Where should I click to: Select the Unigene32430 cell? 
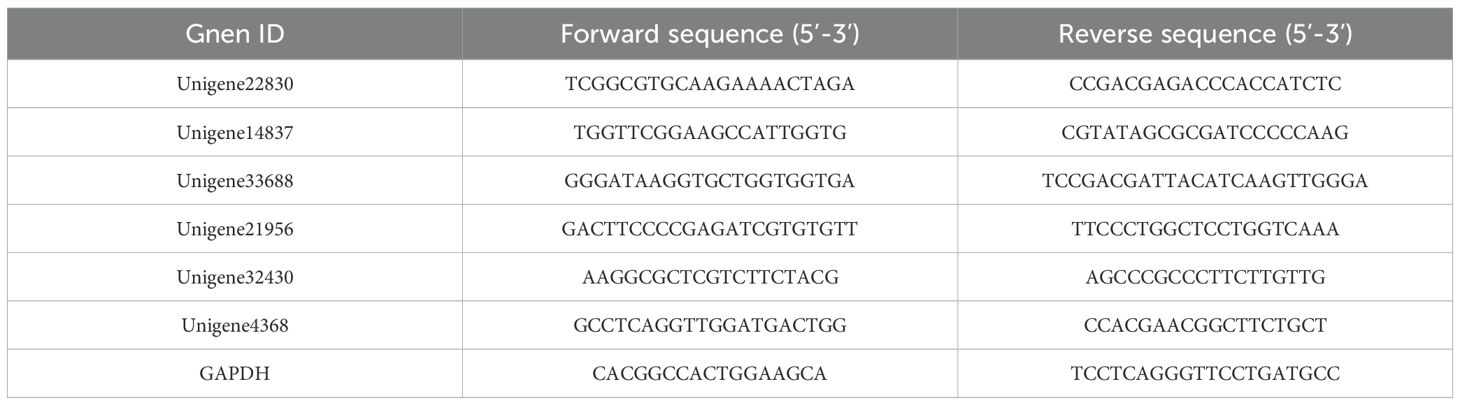(x=235, y=277)
